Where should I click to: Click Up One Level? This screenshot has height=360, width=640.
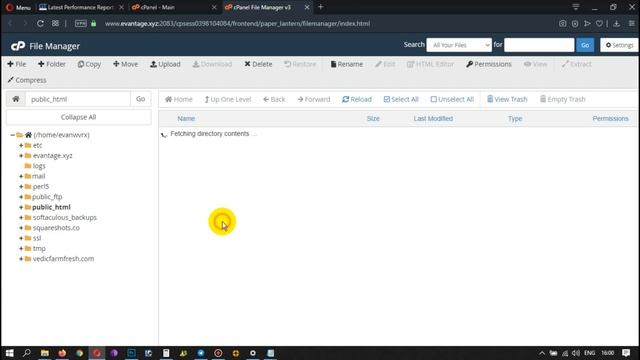click(x=228, y=99)
